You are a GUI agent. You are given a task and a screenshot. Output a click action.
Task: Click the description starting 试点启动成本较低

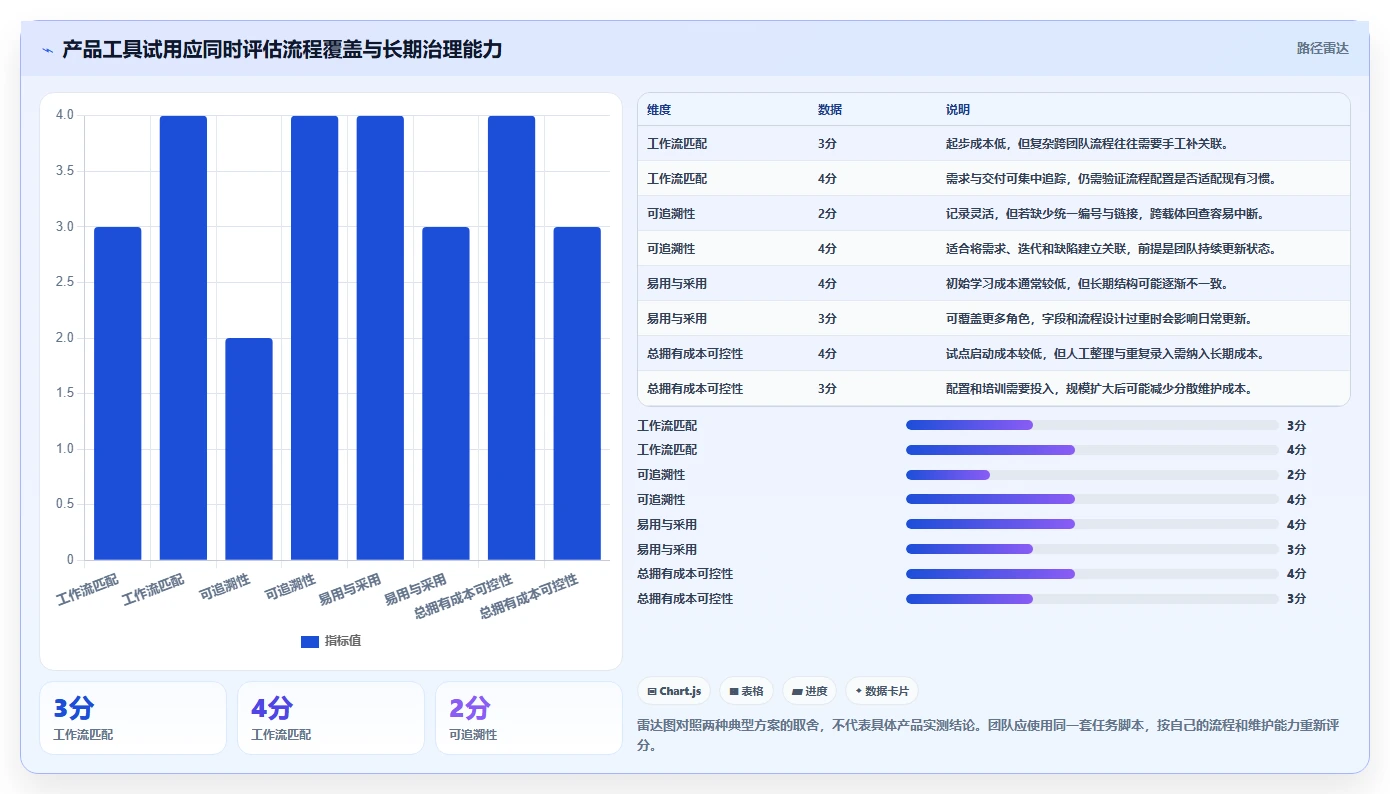(1104, 354)
